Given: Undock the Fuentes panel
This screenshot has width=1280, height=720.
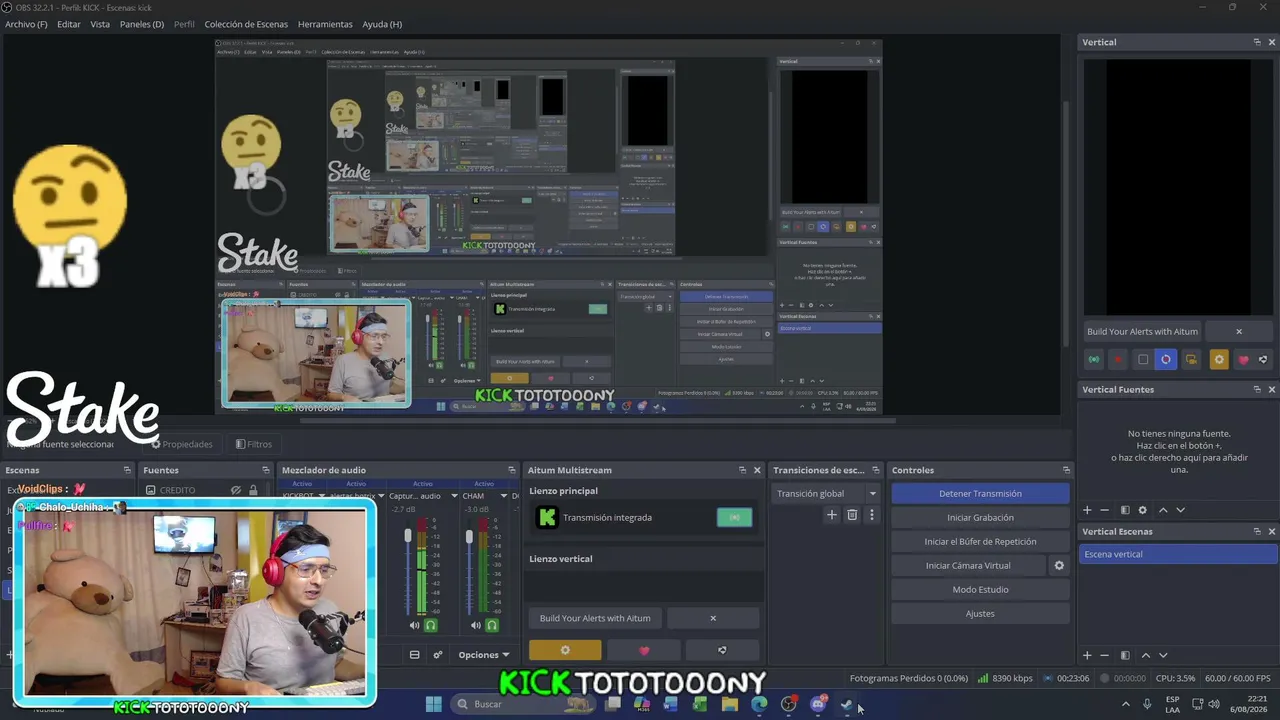Looking at the screenshot, I should pos(266,470).
